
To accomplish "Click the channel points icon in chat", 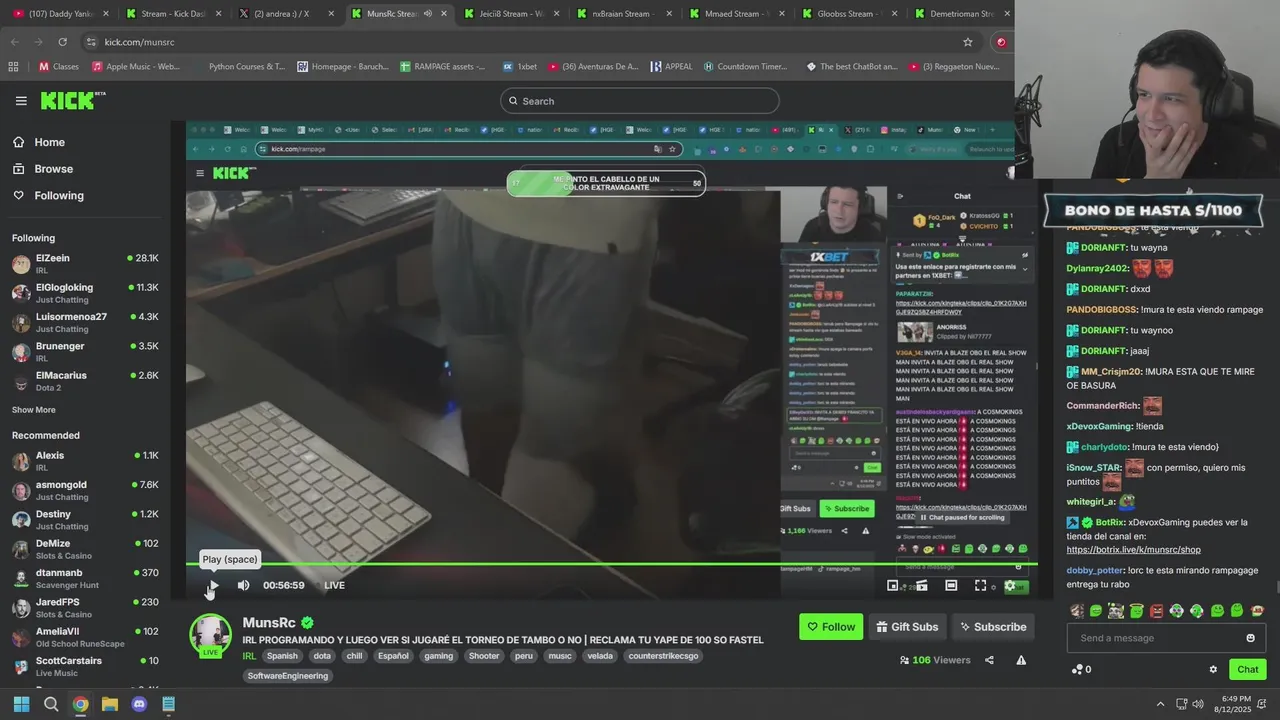I will click(1077, 669).
